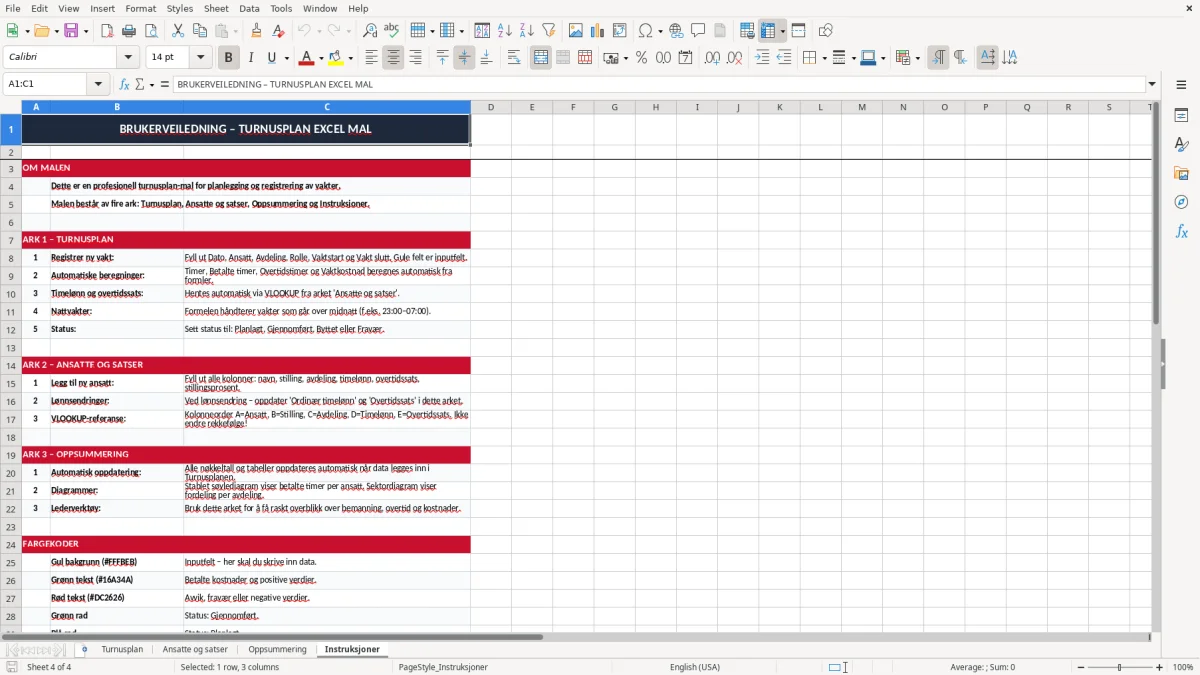Screen dimensions: 1200x675
Task: Click PageStyle_Instruksjoner in status bar
Action: pyautogui.click(x=443, y=667)
